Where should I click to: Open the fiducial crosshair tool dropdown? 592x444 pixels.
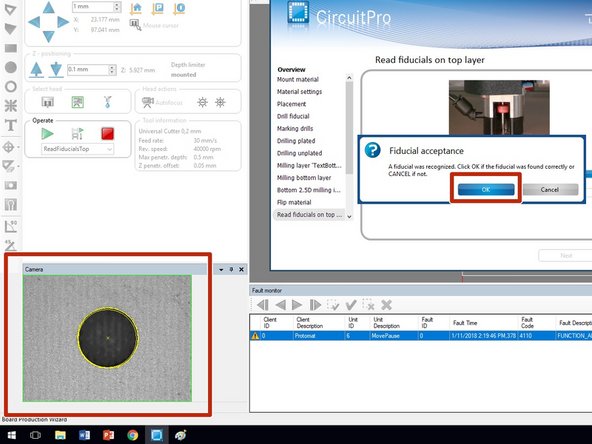(18, 147)
